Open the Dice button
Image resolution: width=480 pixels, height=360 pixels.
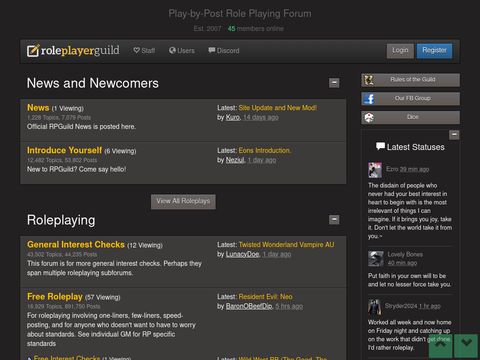tap(410, 117)
